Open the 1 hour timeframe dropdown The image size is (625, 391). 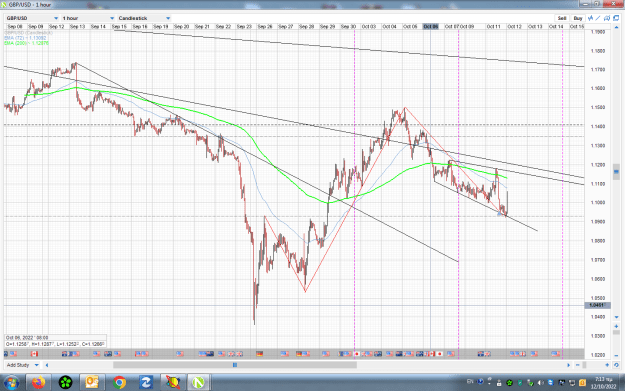tap(88, 18)
